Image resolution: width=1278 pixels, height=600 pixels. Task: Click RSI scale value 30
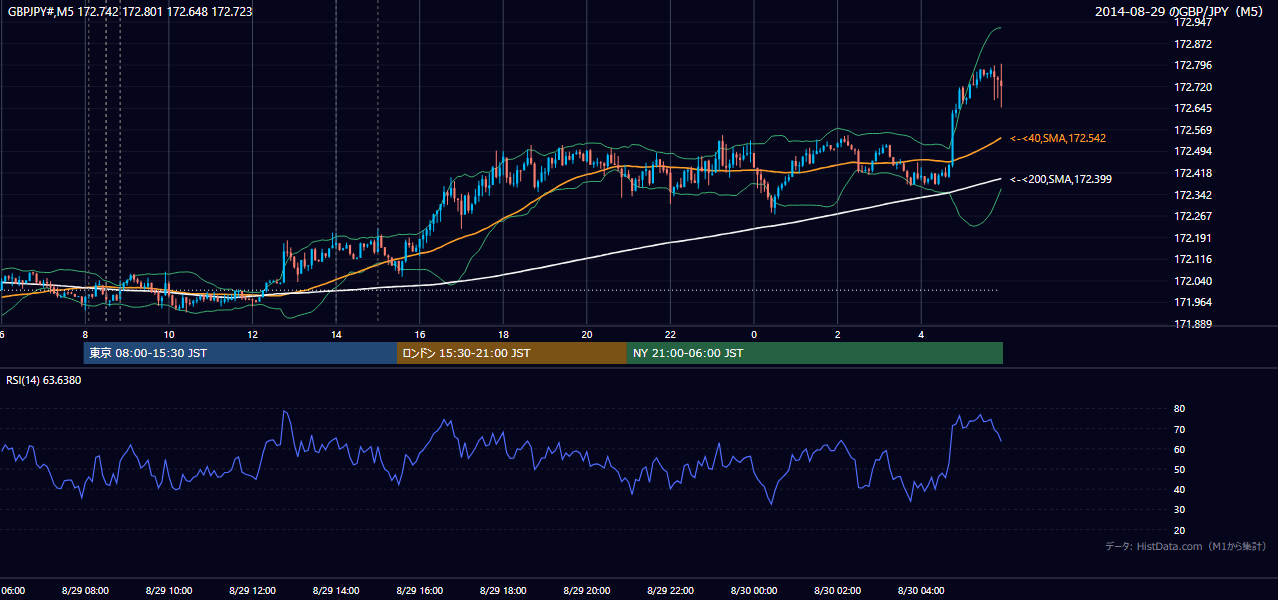(1180, 510)
